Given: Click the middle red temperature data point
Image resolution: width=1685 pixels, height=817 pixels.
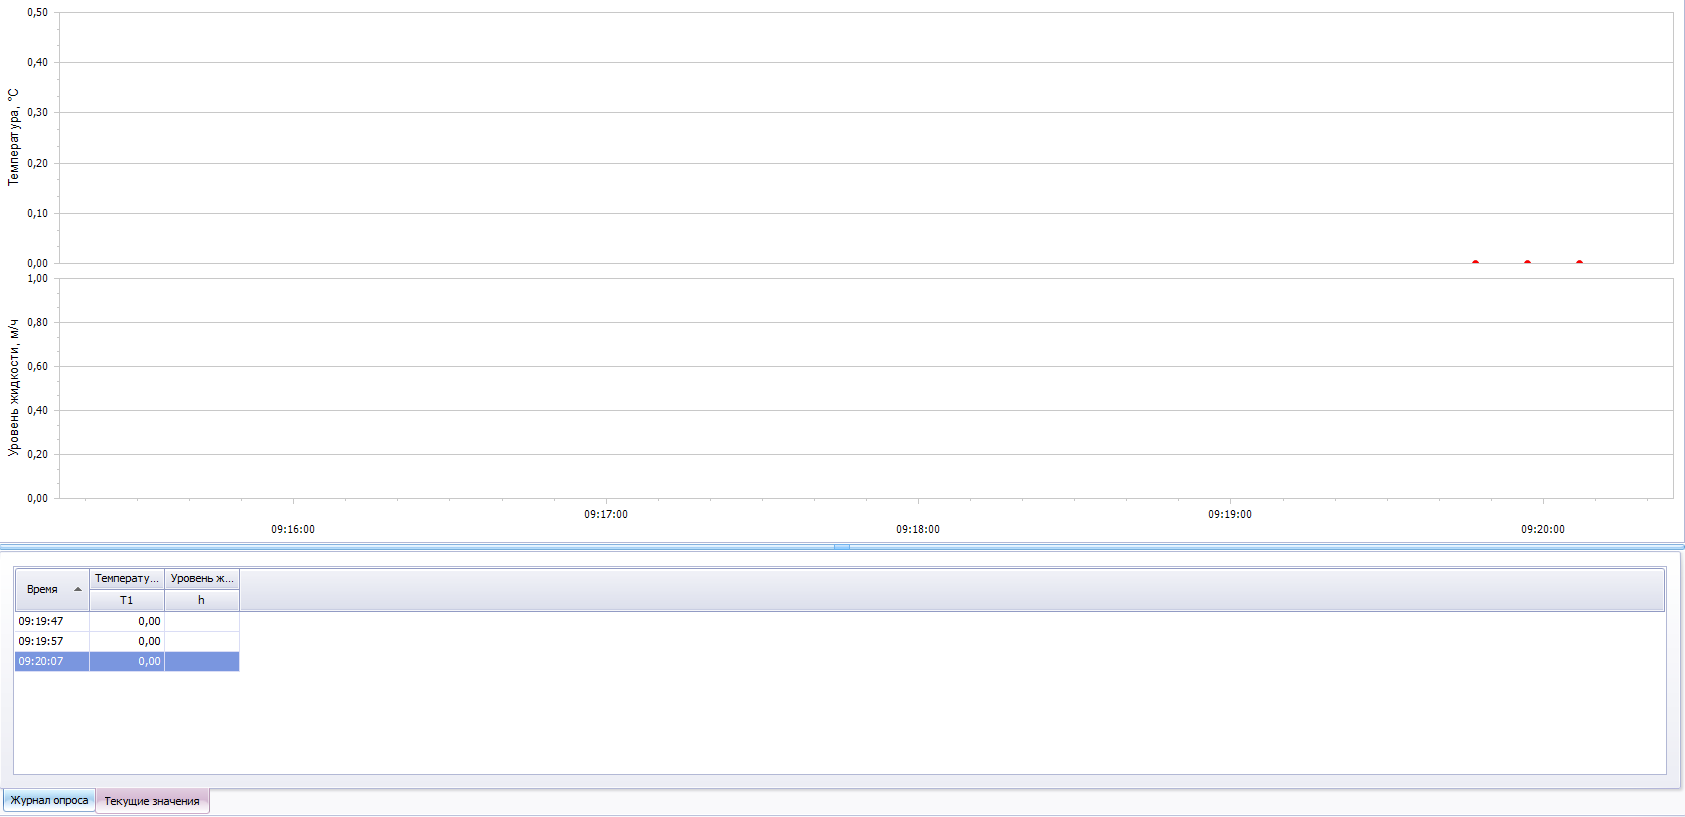Looking at the screenshot, I should tap(1527, 262).
